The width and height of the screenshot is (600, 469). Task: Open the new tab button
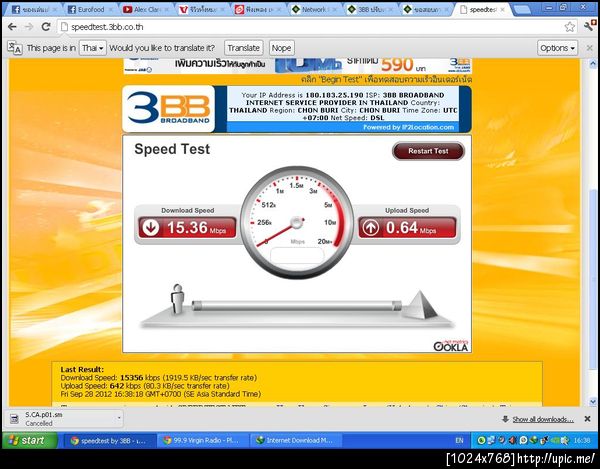click(523, 10)
